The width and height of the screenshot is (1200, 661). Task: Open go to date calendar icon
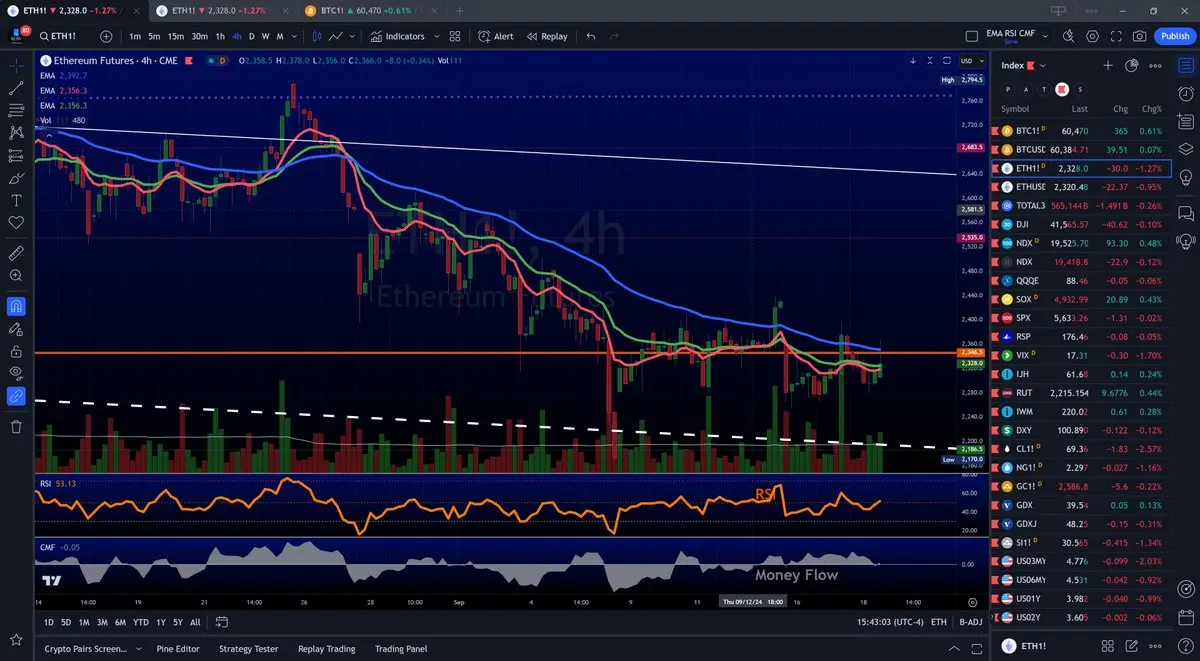pyautogui.click(x=222, y=622)
